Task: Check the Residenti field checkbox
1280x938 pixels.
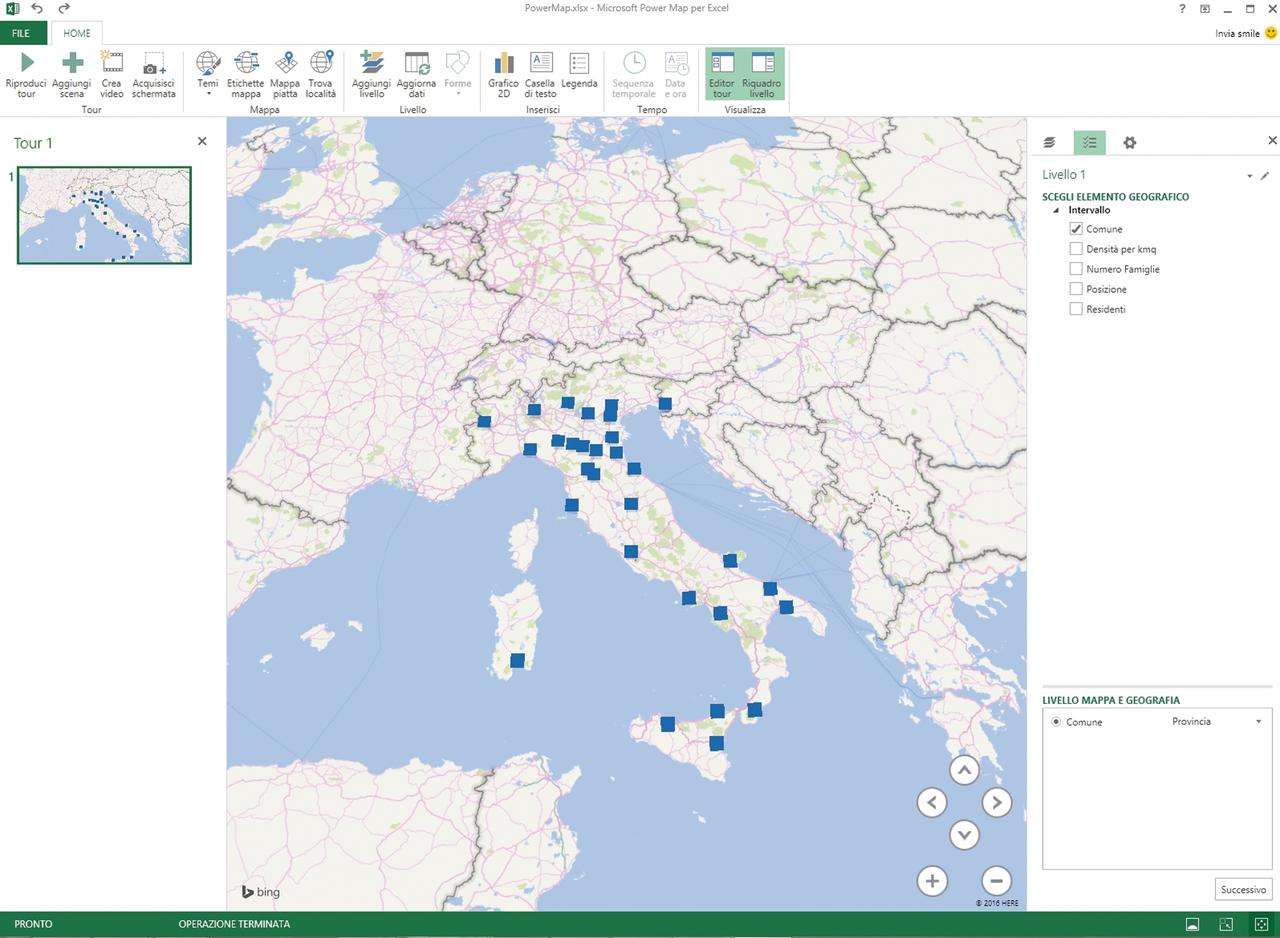Action: [x=1076, y=309]
